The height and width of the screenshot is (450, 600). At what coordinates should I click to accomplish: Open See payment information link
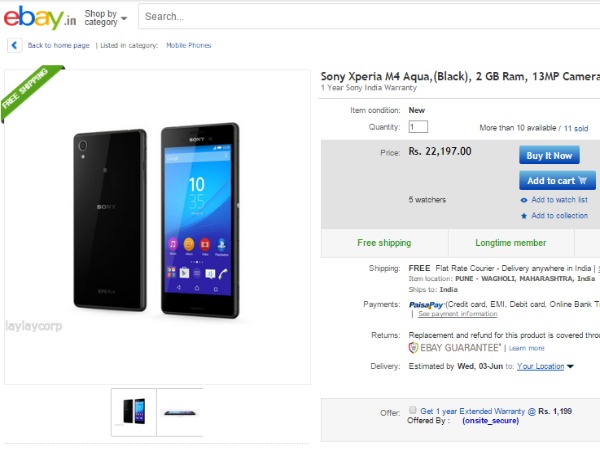pyautogui.click(x=458, y=314)
